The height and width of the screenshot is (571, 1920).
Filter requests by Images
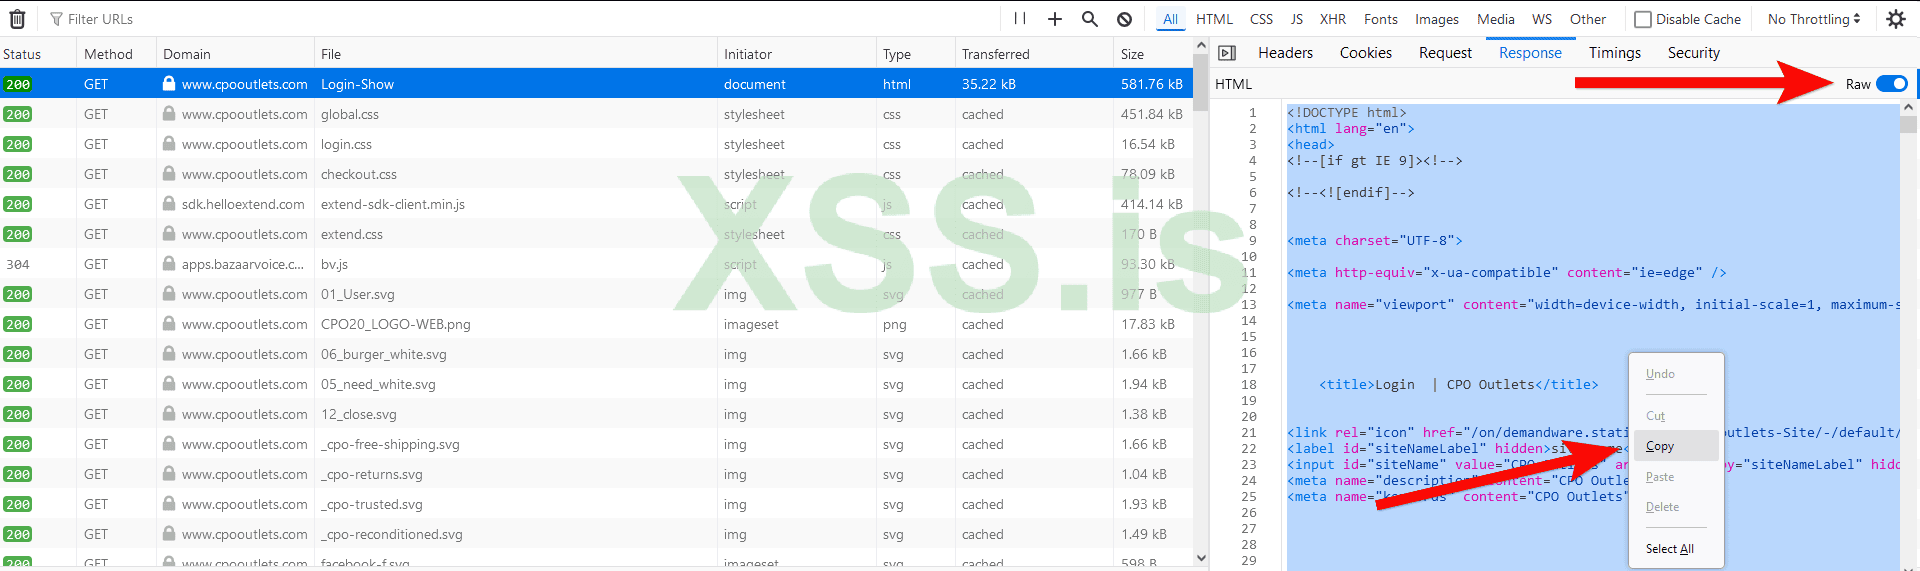coord(1436,19)
